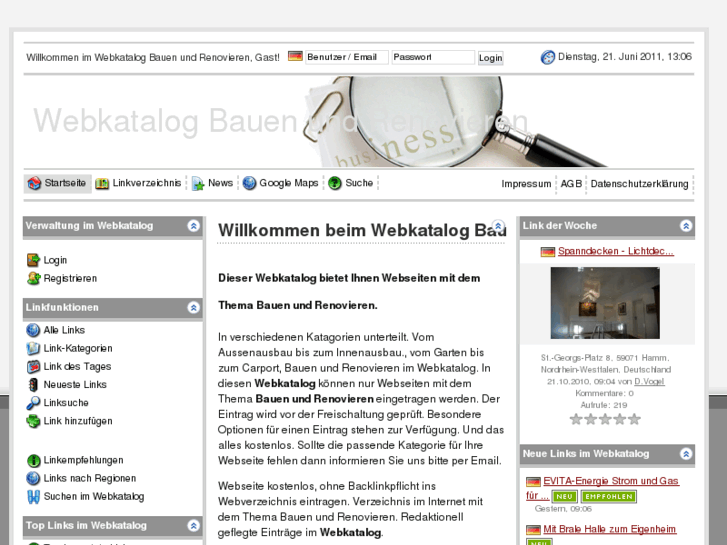Image resolution: width=727 pixels, height=545 pixels.
Task: Click the flag icon beside Spanndecken link
Action: [548, 252]
